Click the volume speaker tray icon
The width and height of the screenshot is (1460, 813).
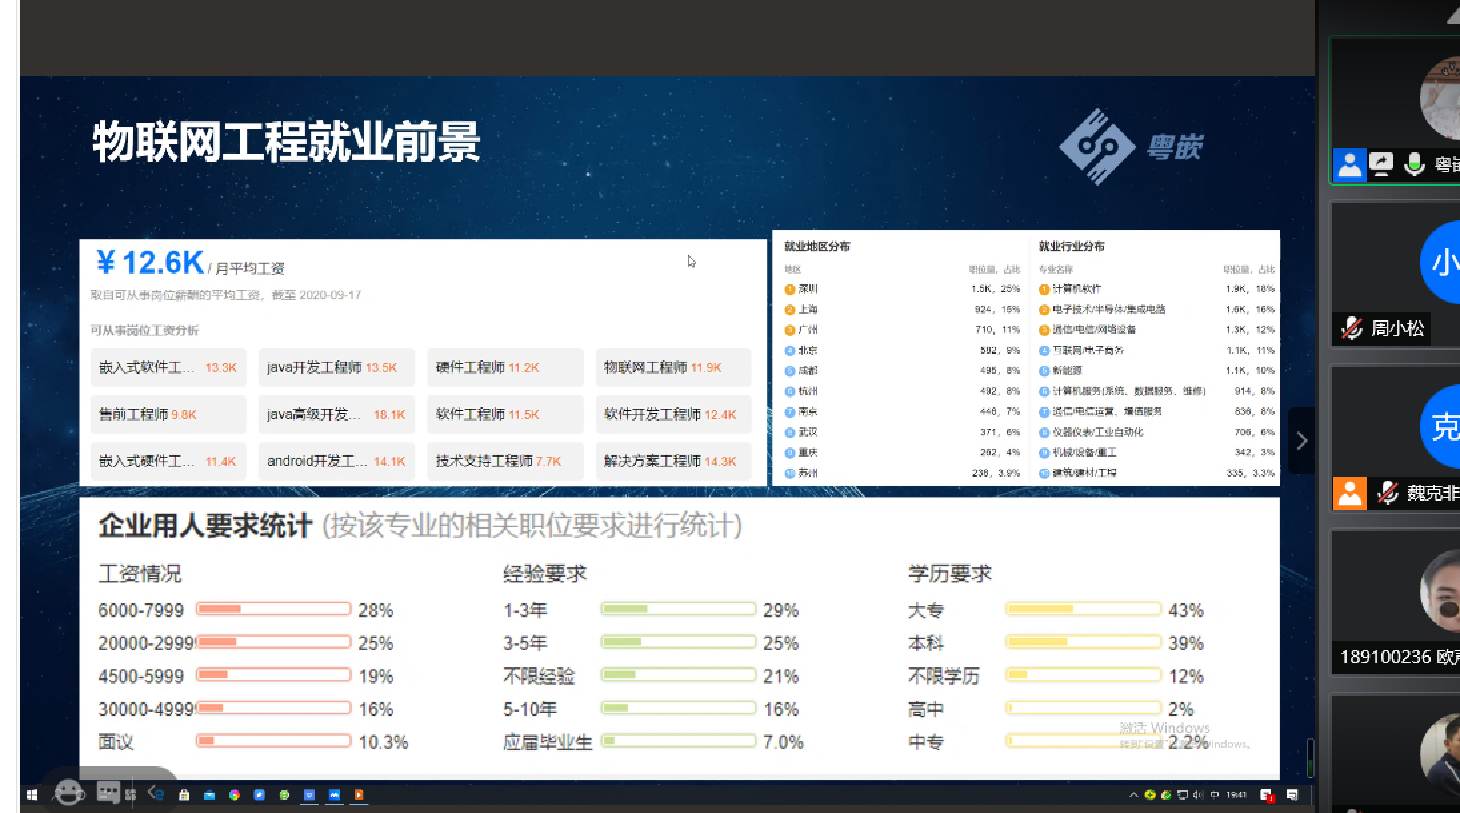point(1198,795)
